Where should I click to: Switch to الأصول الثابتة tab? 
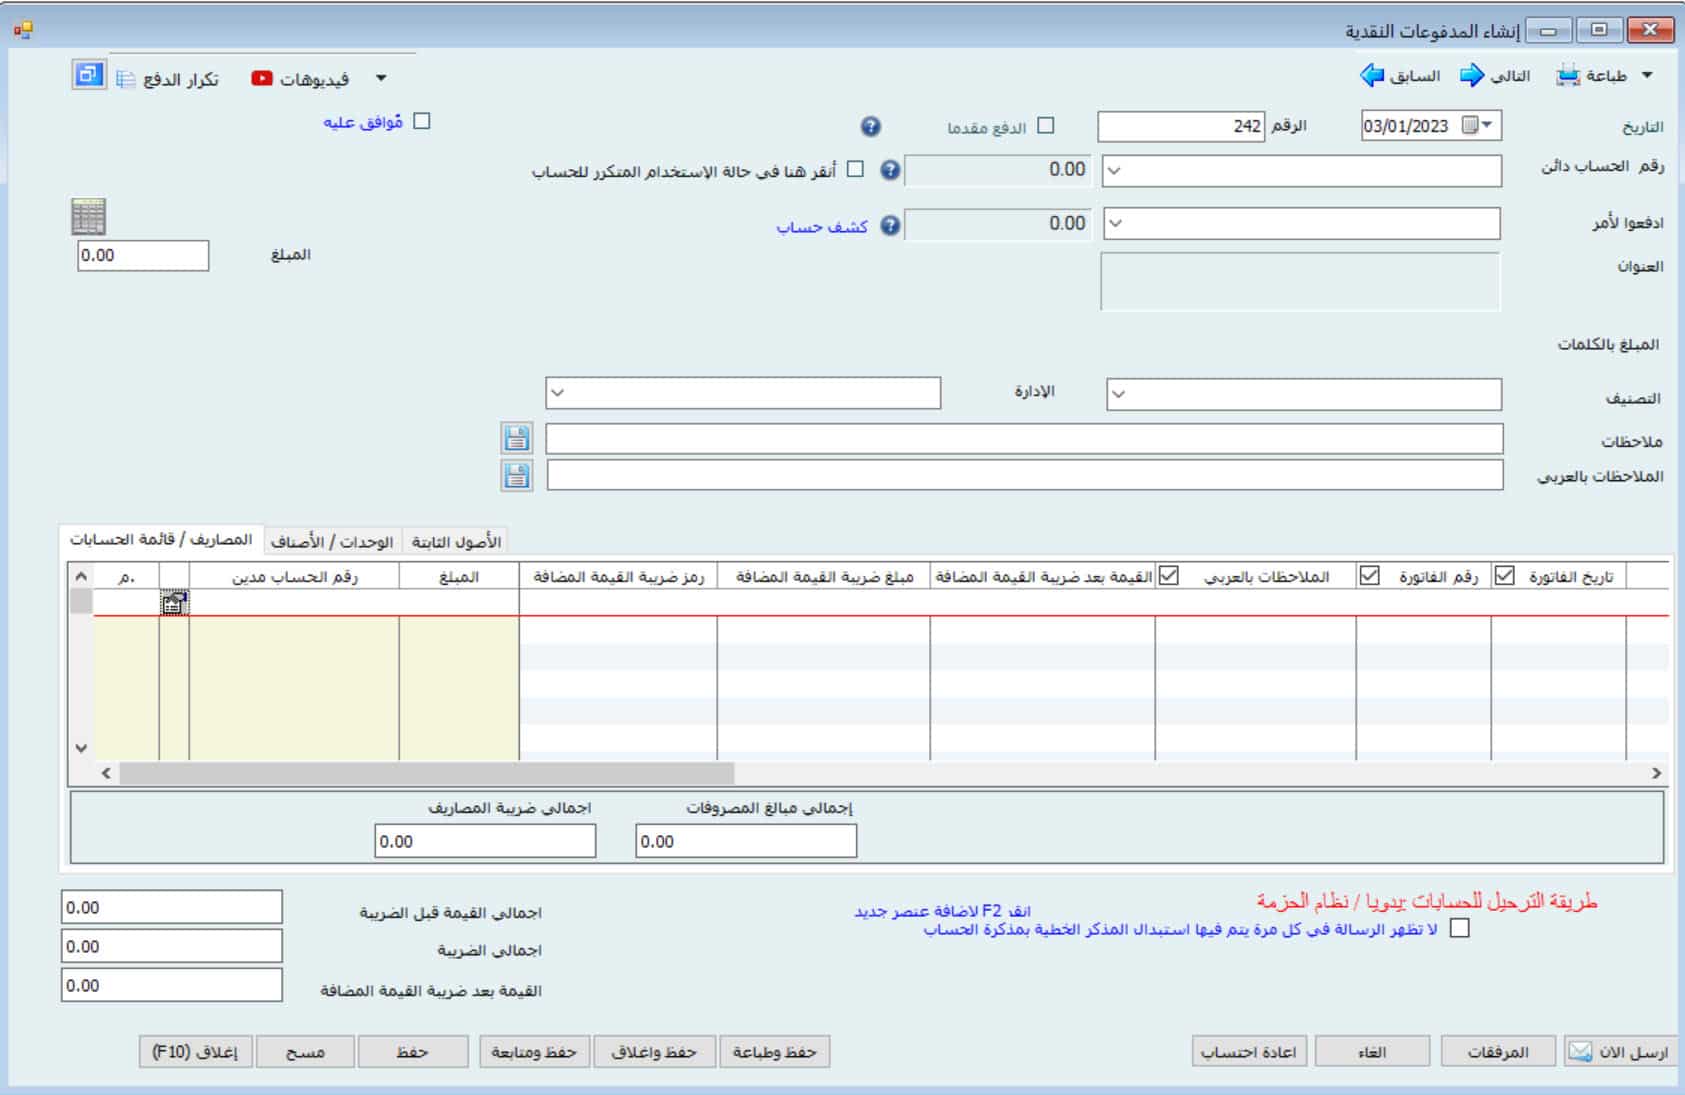(456, 541)
